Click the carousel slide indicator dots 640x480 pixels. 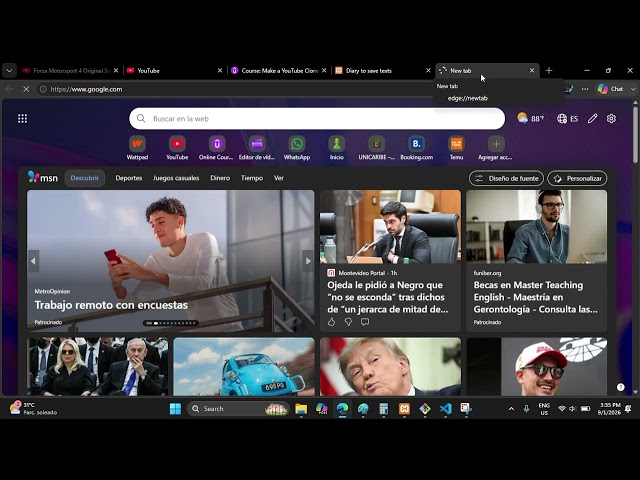point(171,323)
